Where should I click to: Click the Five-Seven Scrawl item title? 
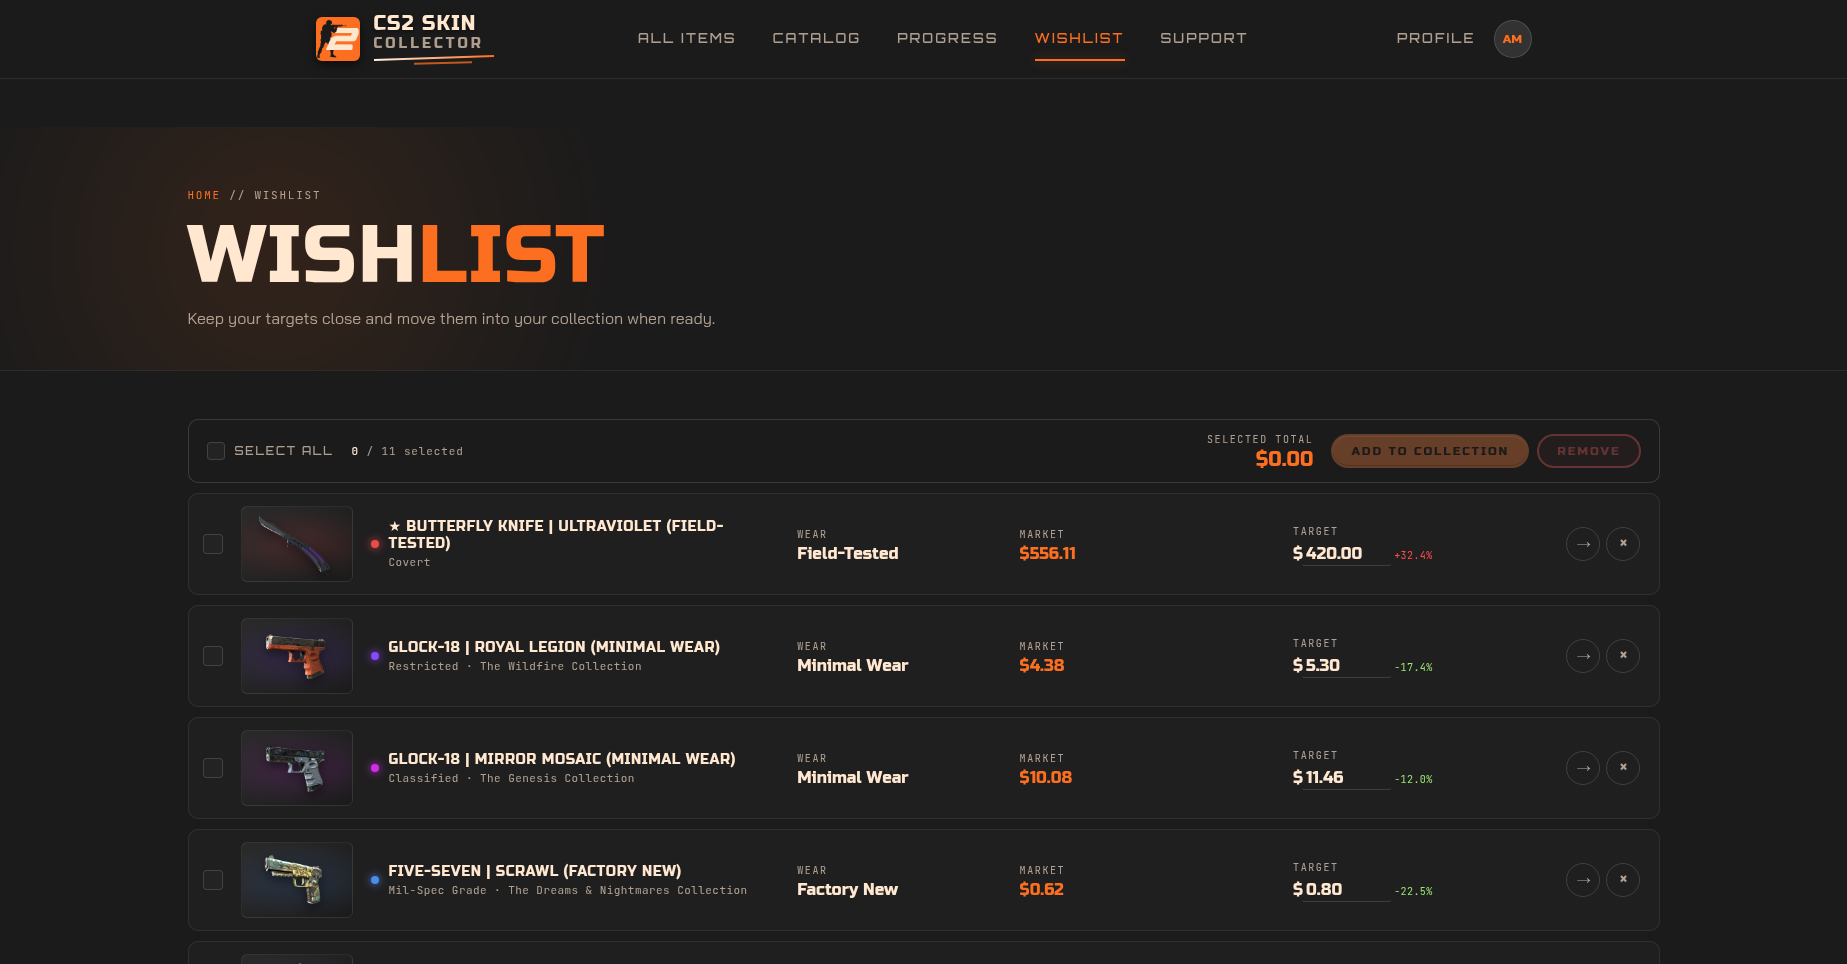pyautogui.click(x=535, y=871)
